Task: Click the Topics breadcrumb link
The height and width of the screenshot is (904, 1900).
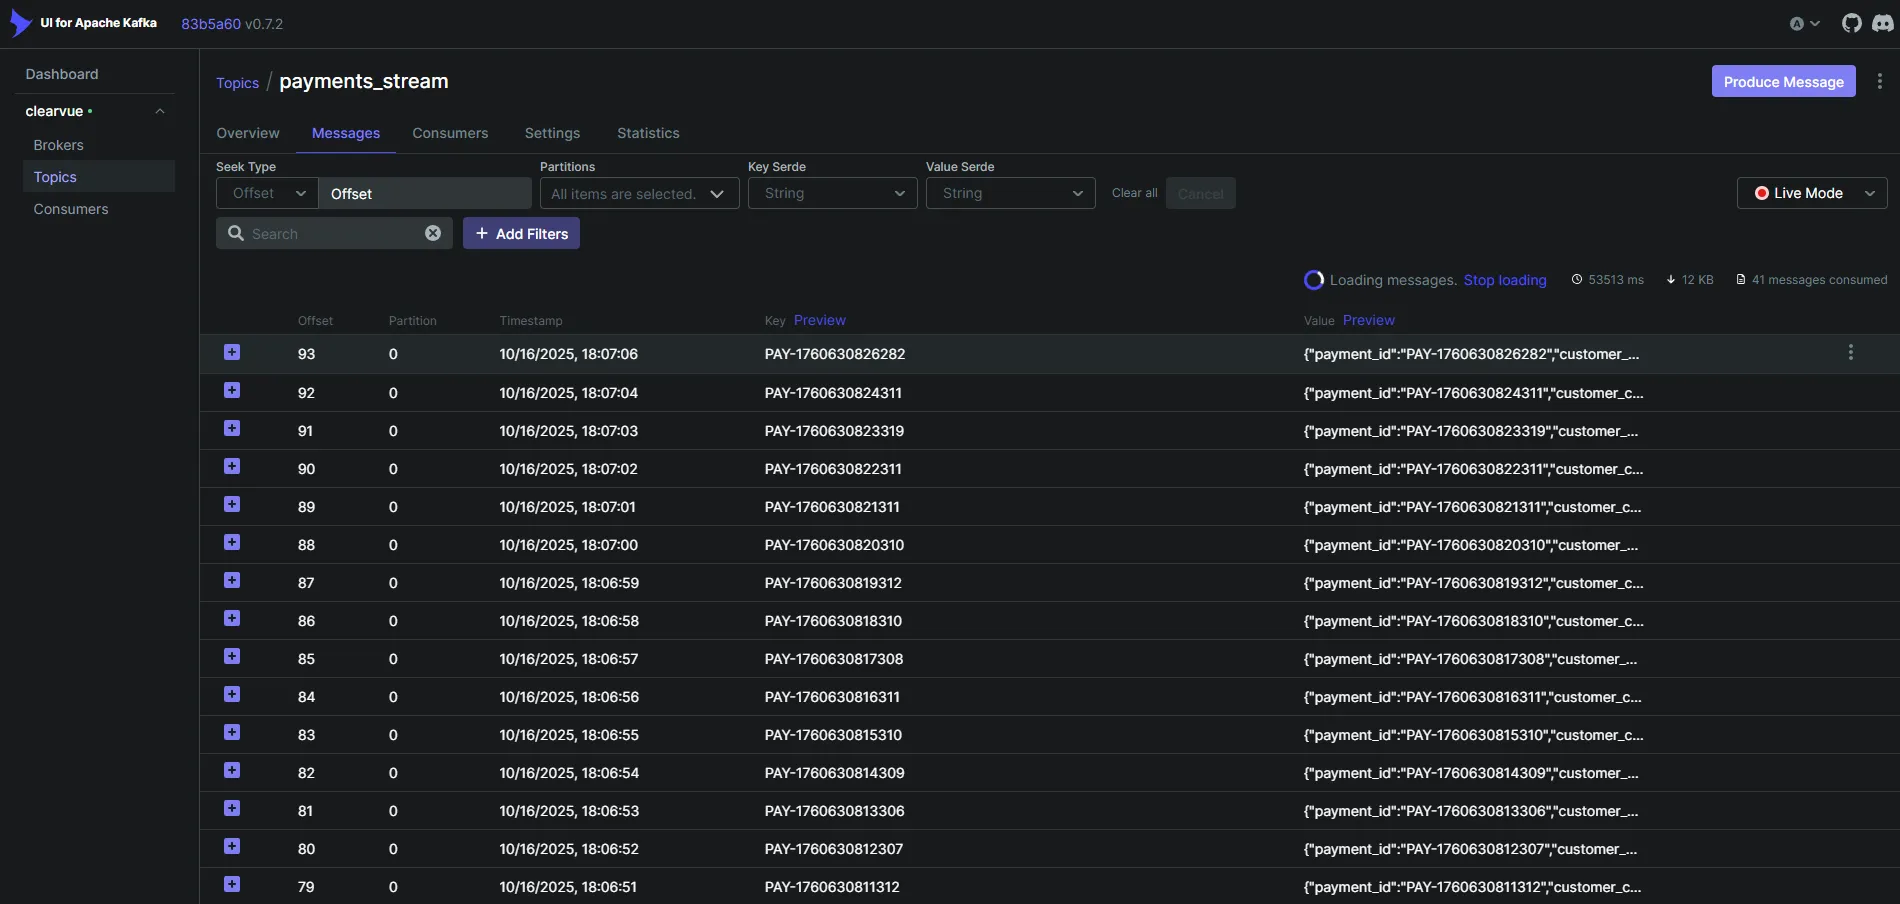Action: [x=237, y=83]
